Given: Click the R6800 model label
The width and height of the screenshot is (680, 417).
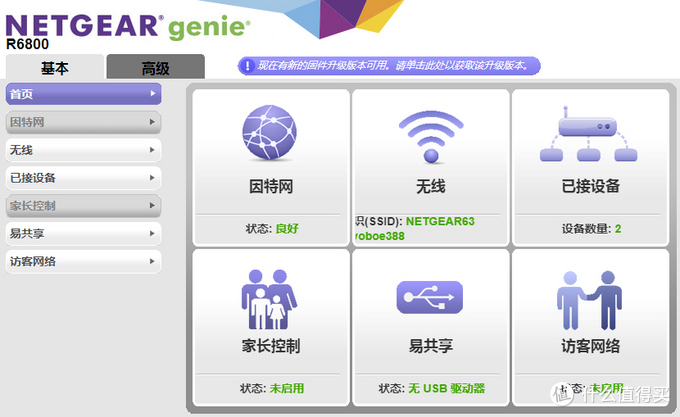Looking at the screenshot, I should (x=27, y=44).
